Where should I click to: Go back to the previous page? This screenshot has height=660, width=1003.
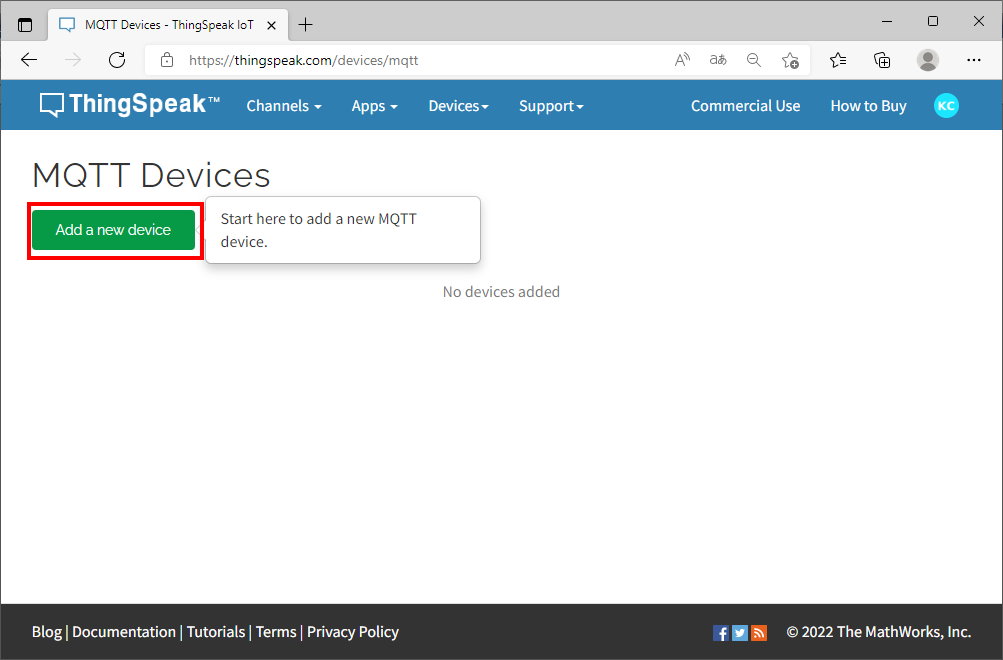[29, 60]
